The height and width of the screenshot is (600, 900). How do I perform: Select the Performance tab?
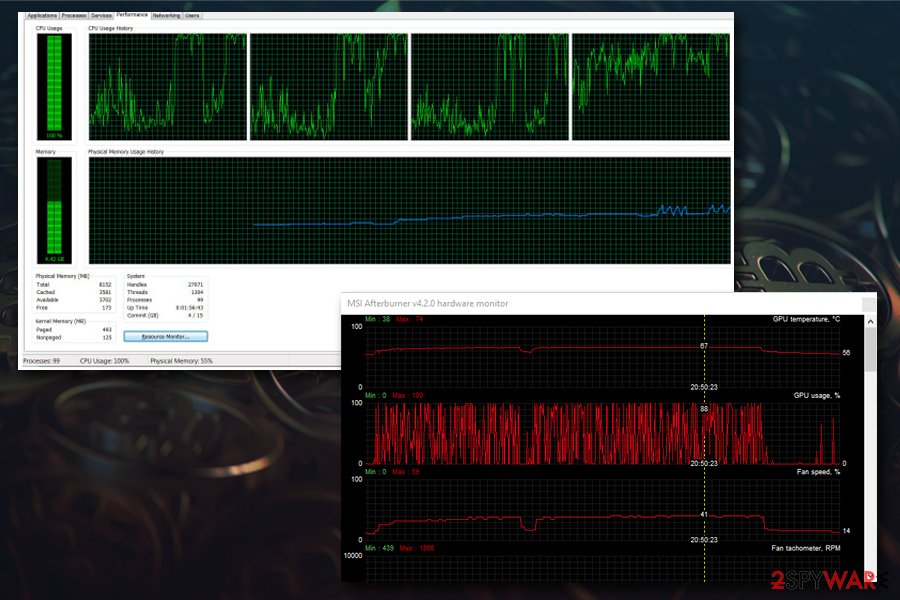(131, 14)
